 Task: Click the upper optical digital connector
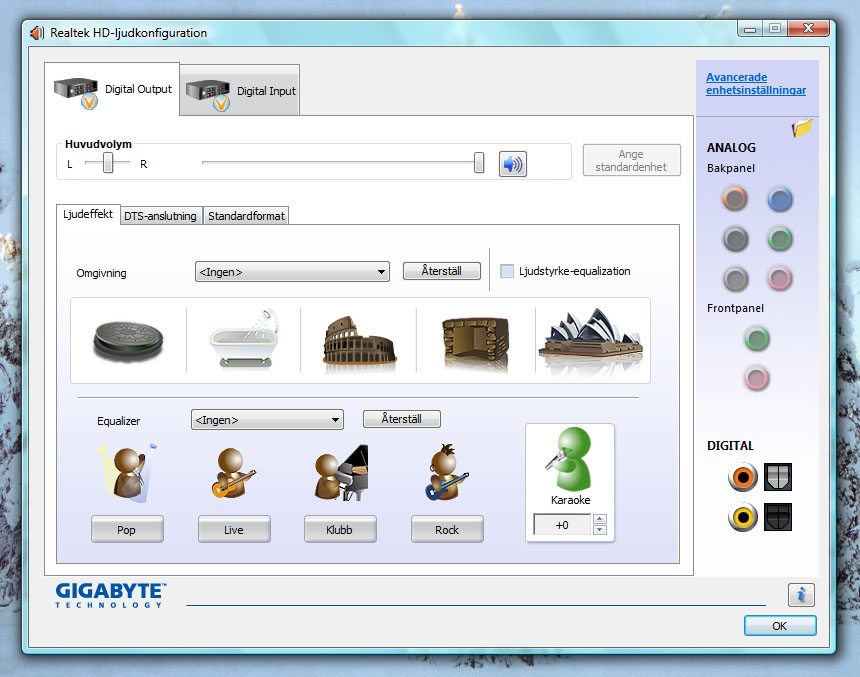coord(778,477)
